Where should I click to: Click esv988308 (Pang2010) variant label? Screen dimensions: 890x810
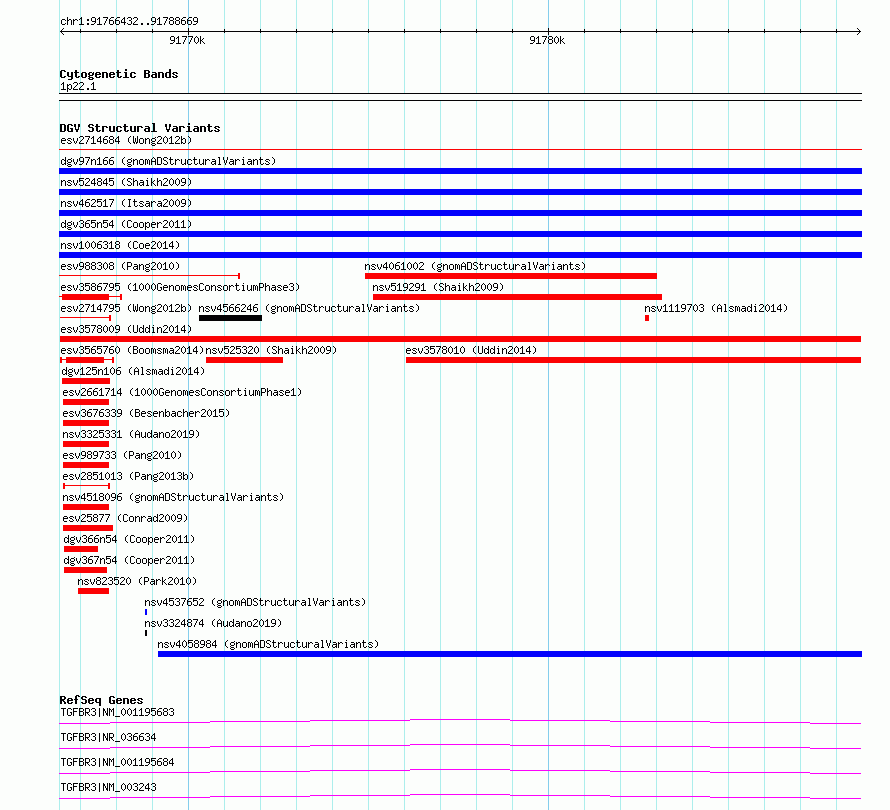click(120, 266)
